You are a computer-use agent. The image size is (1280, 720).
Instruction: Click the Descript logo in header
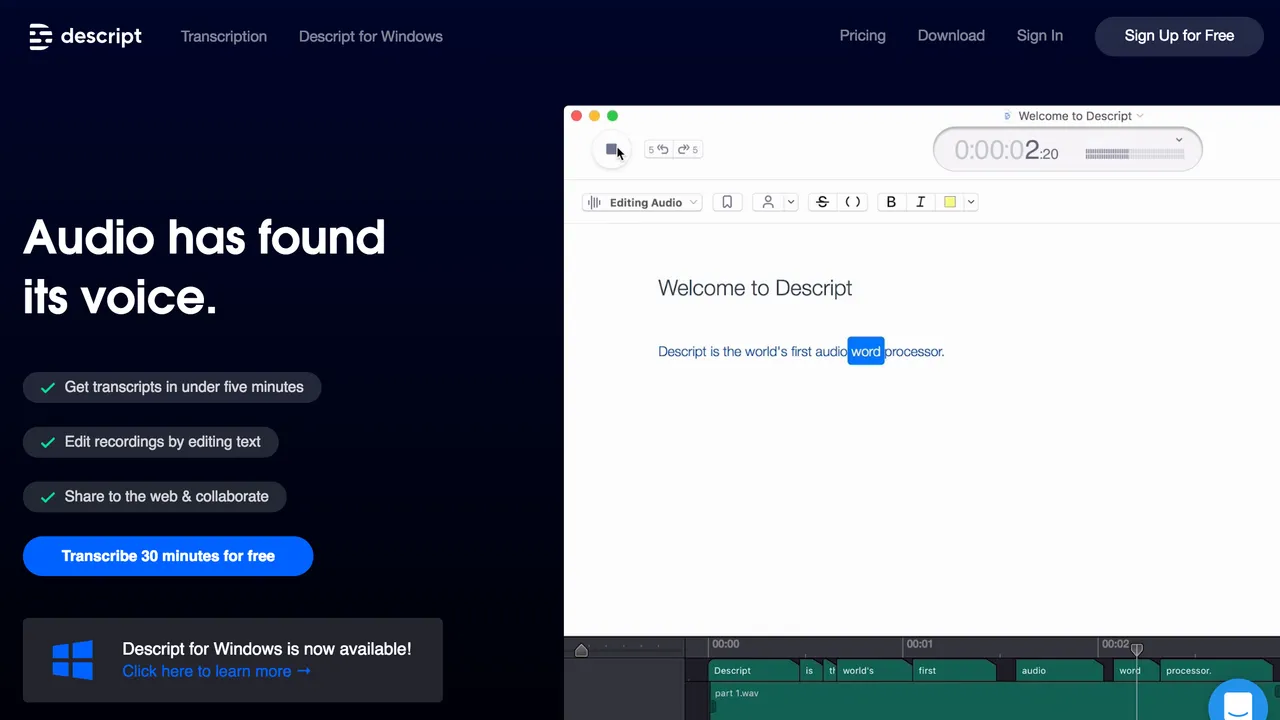[86, 37]
